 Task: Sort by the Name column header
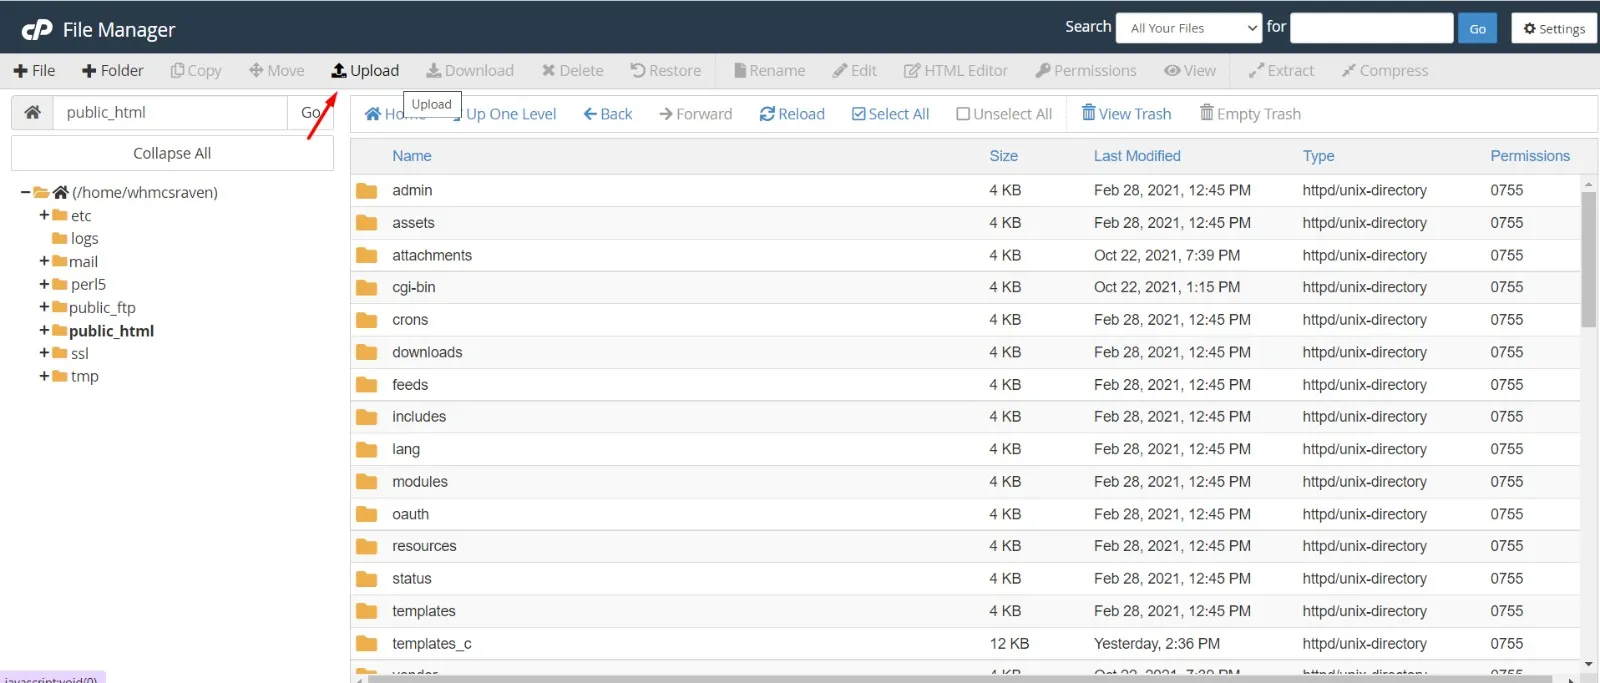(x=412, y=156)
